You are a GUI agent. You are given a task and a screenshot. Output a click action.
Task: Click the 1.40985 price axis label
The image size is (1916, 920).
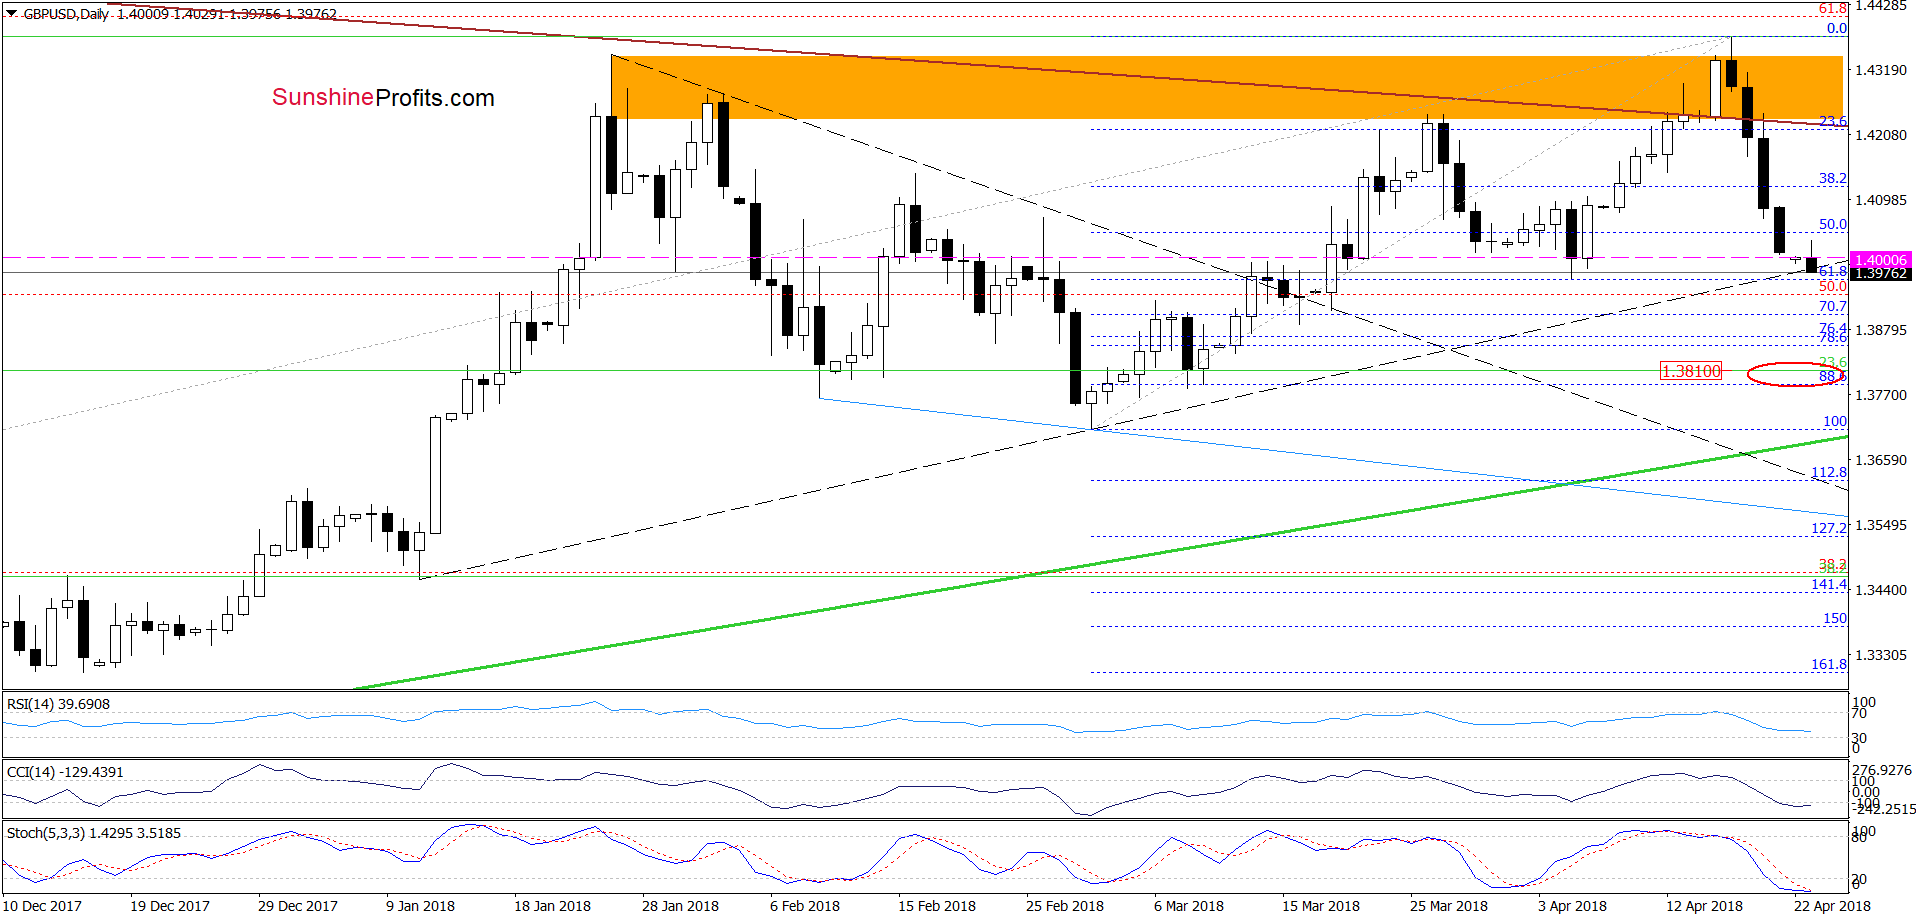[1881, 200]
